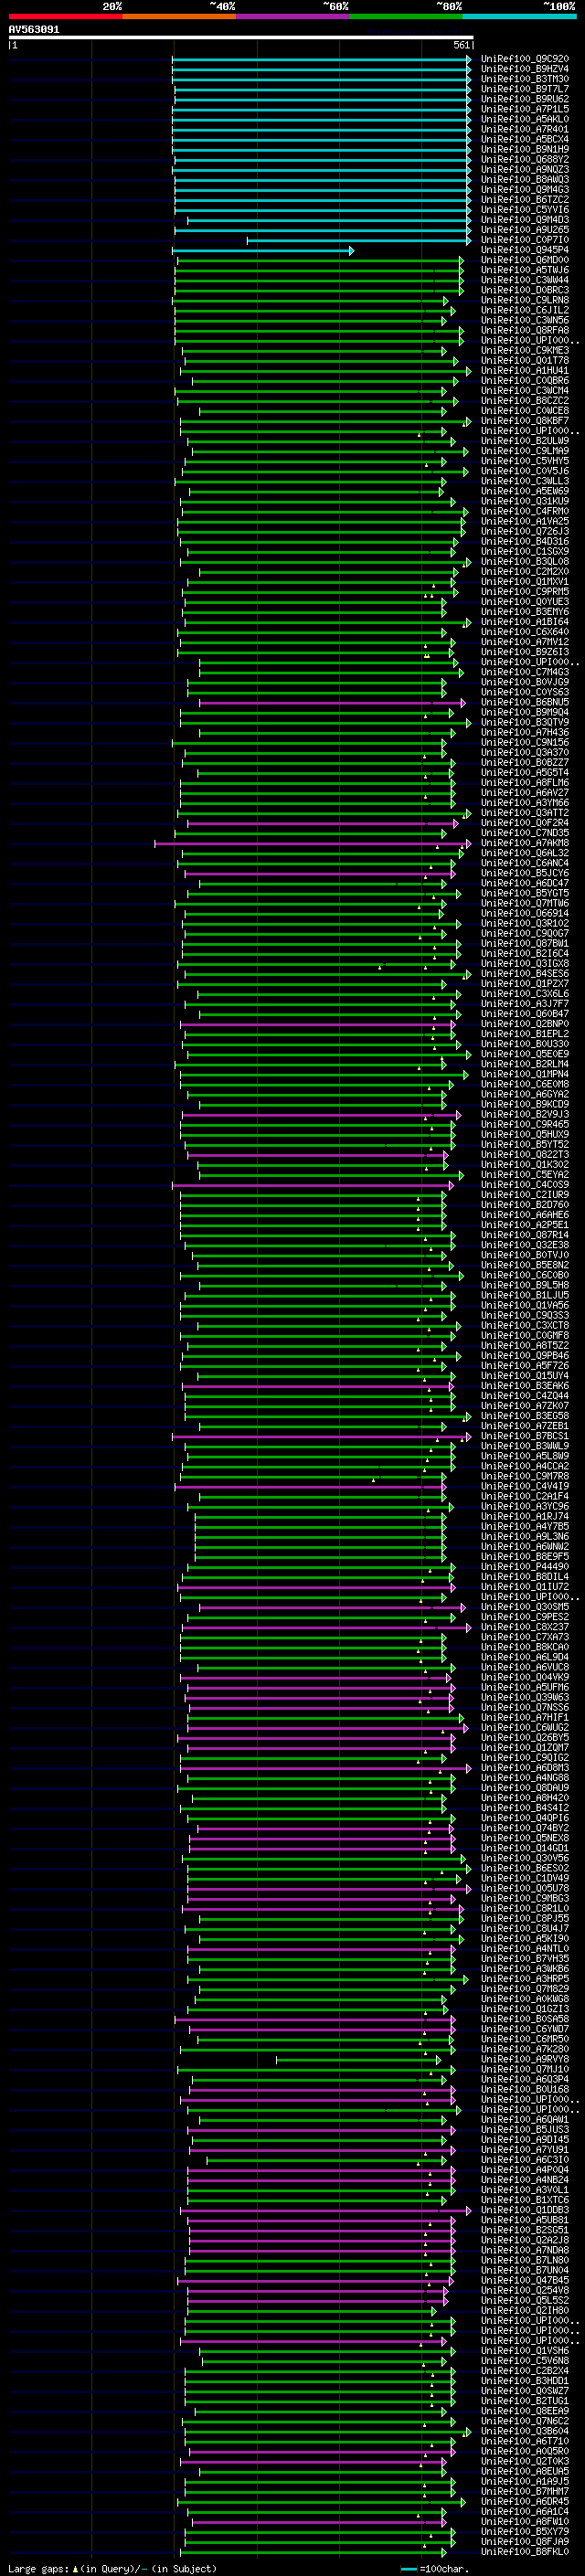The width and height of the screenshot is (585, 2576).
Task: Open hit UniRef100_D0BRC3
Action: pos(525,290)
